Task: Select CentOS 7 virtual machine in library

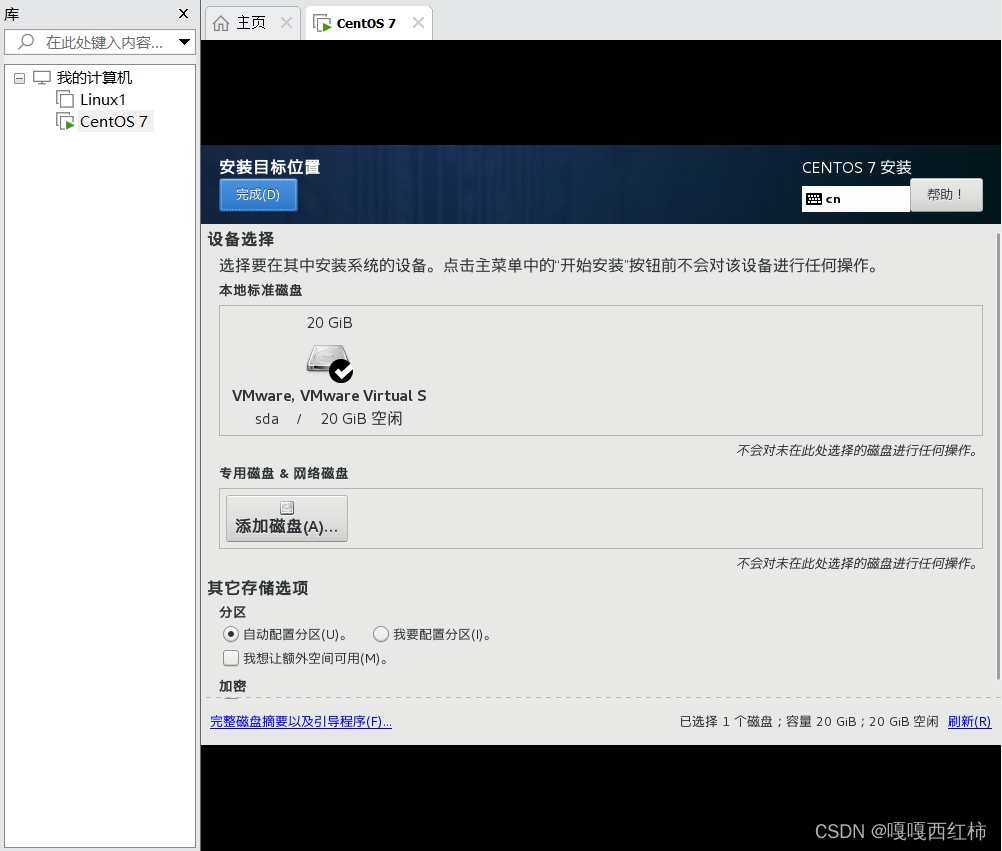Action: click(x=114, y=121)
